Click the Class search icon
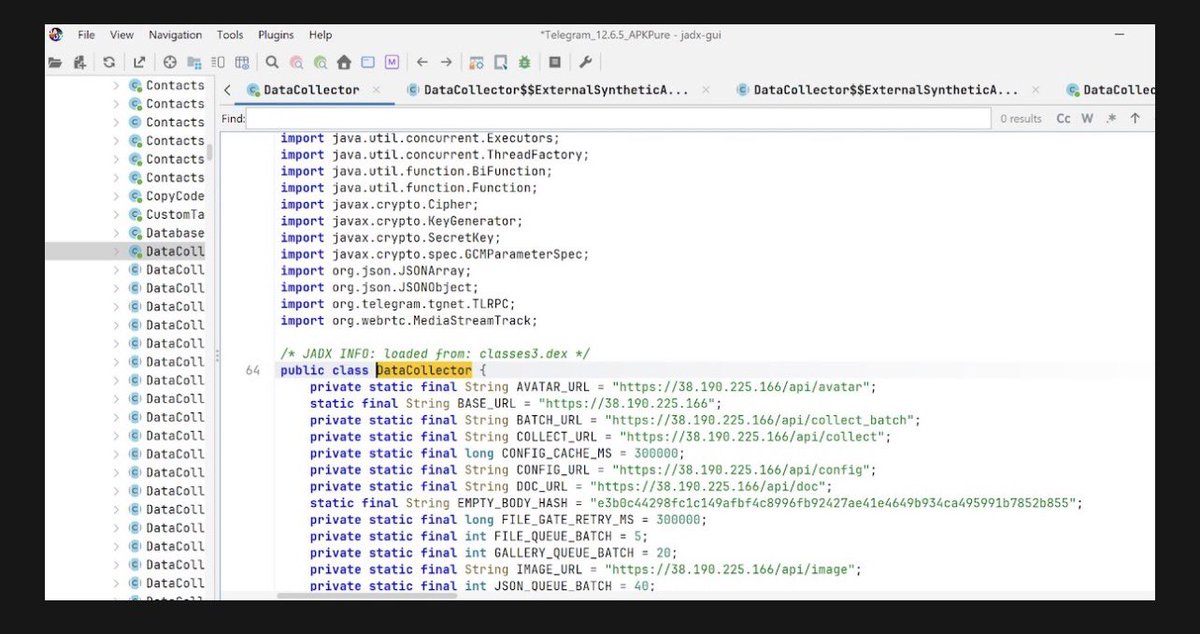Viewport: 1200px width, 634px height. pos(297,62)
